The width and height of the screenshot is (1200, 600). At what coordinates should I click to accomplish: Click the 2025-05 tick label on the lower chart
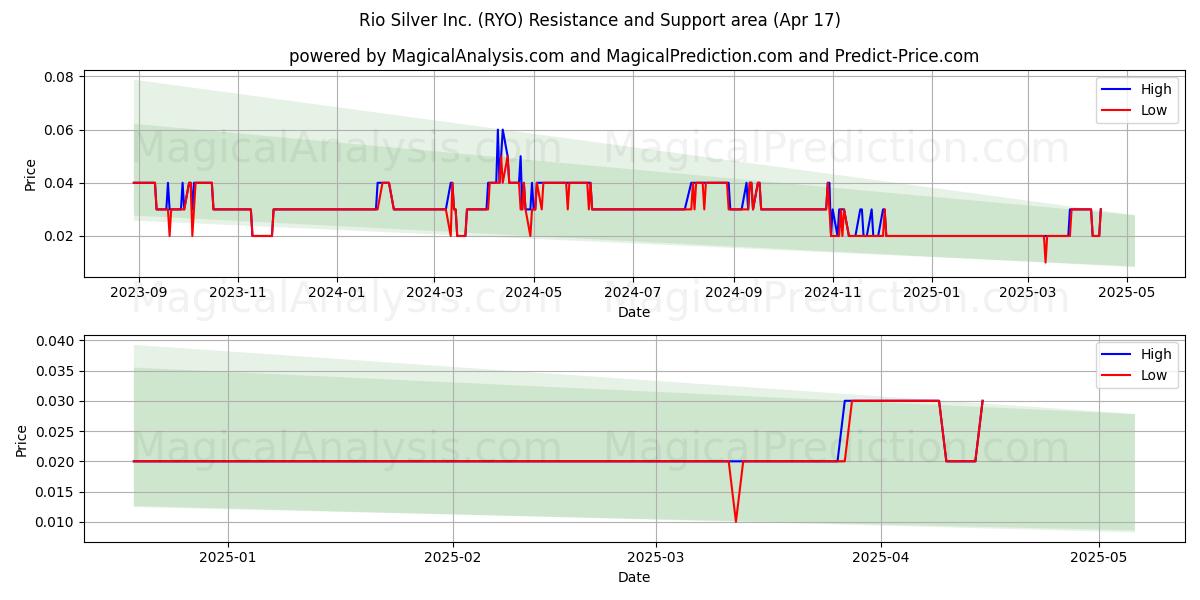click(x=1099, y=558)
